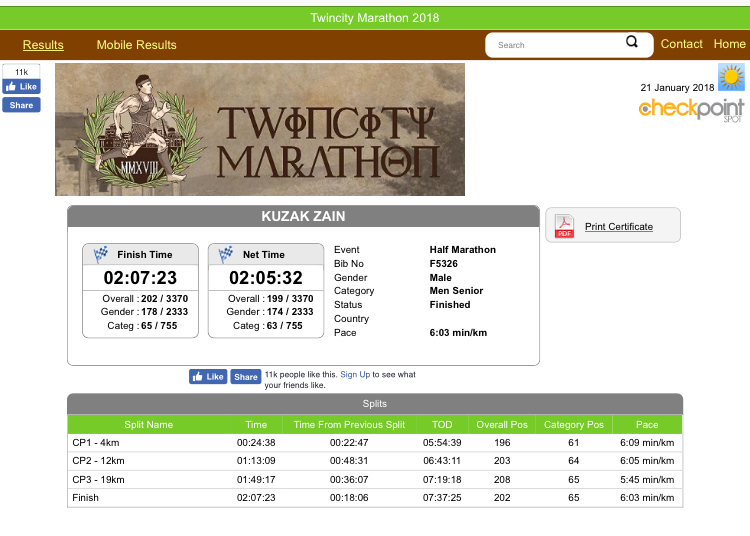
Task: Go to the Home page
Action: (x=729, y=44)
